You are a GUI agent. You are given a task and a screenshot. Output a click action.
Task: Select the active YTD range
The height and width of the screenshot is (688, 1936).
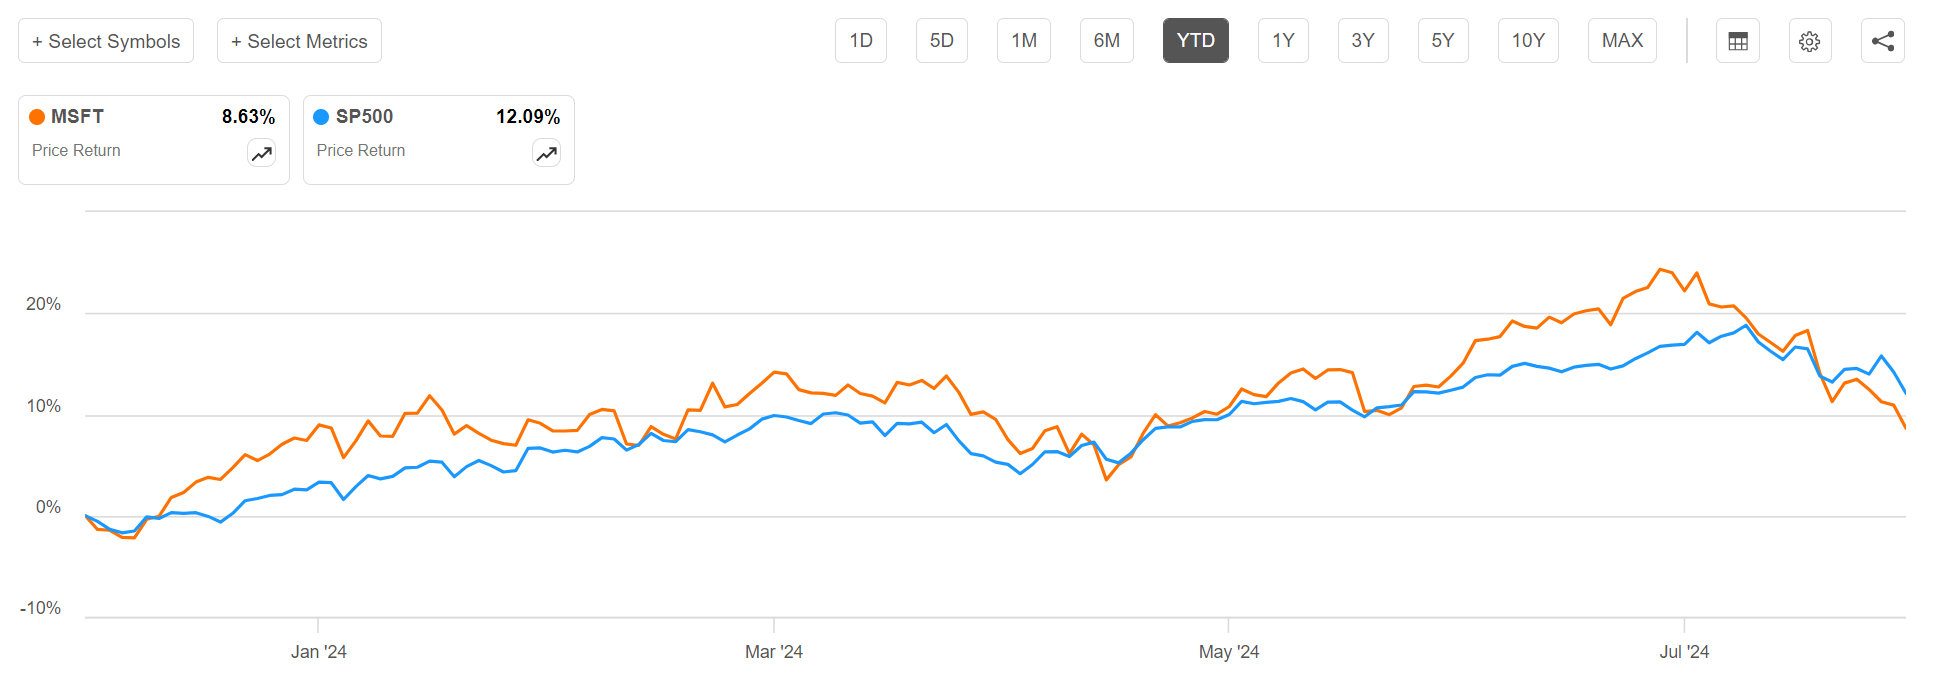(x=1195, y=41)
